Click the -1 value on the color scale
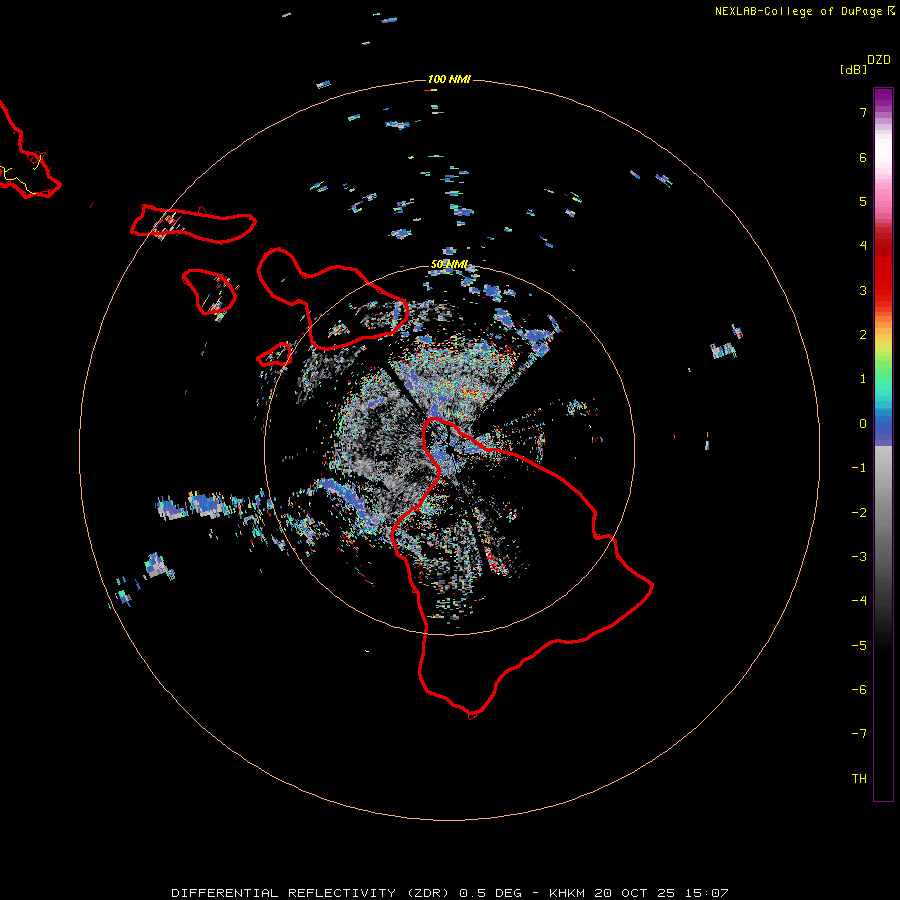900x900 pixels. [x=859, y=468]
